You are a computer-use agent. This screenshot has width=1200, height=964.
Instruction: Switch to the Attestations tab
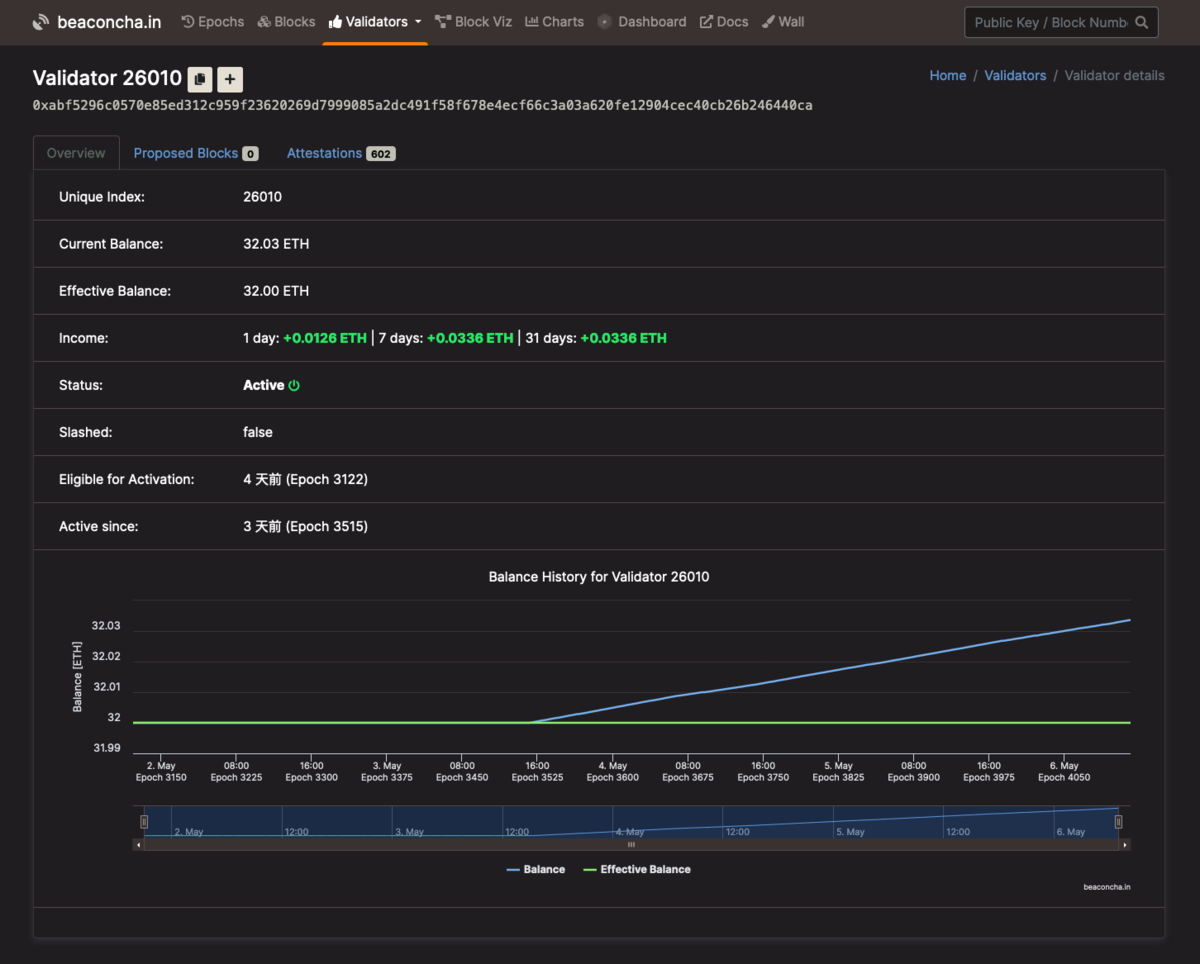click(341, 153)
